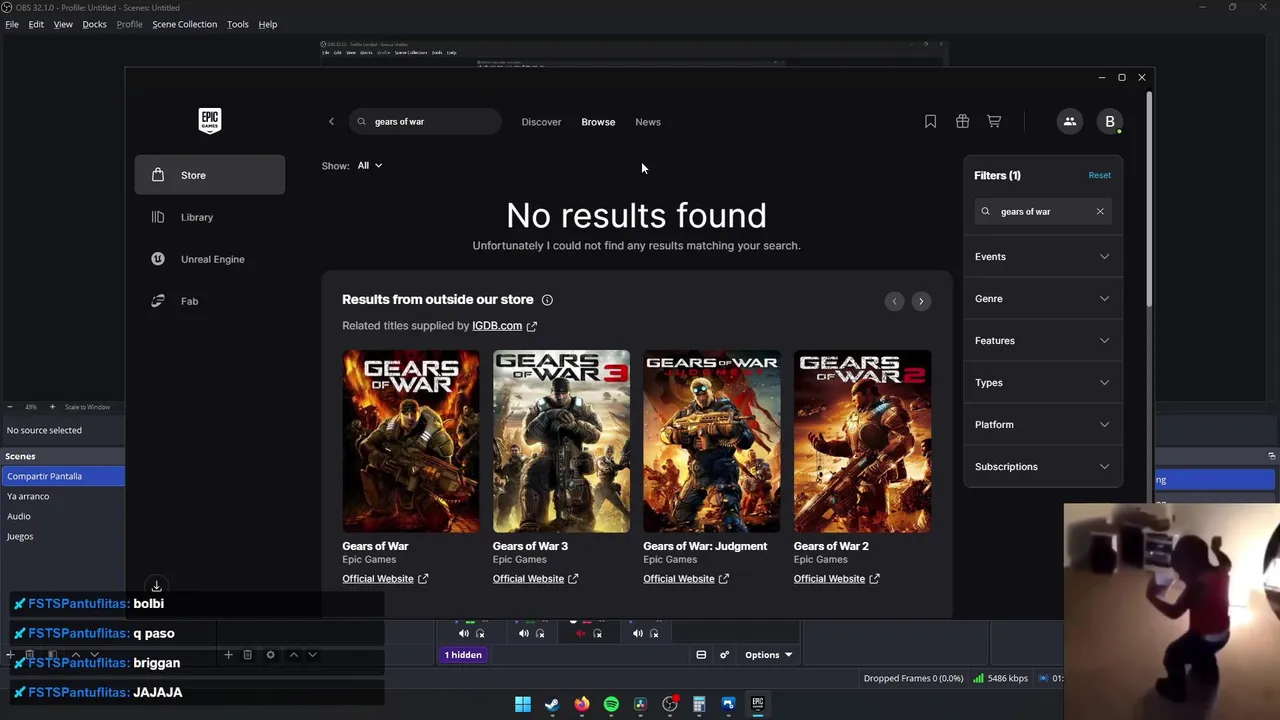Open Fab in the Epic sidebar
This screenshot has width=1280, height=720.
(210, 301)
